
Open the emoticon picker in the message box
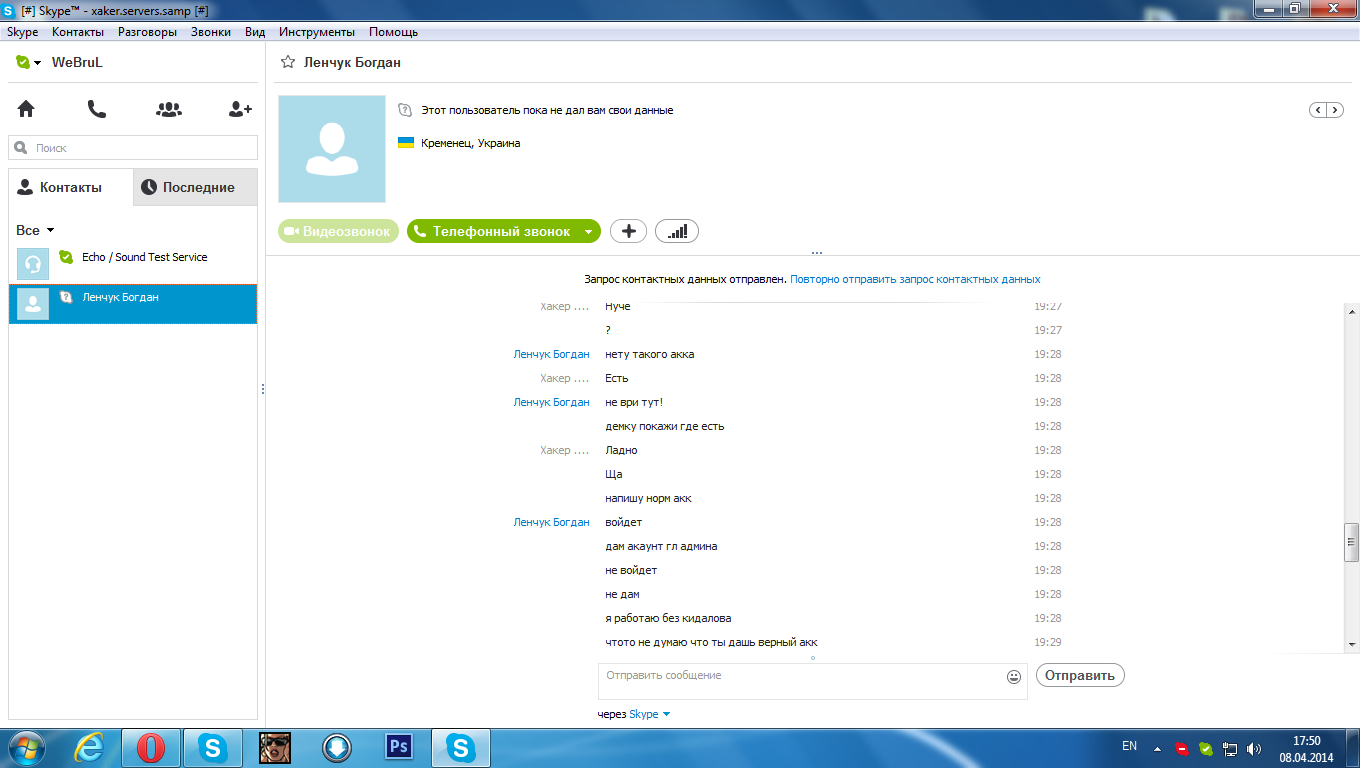click(1013, 677)
